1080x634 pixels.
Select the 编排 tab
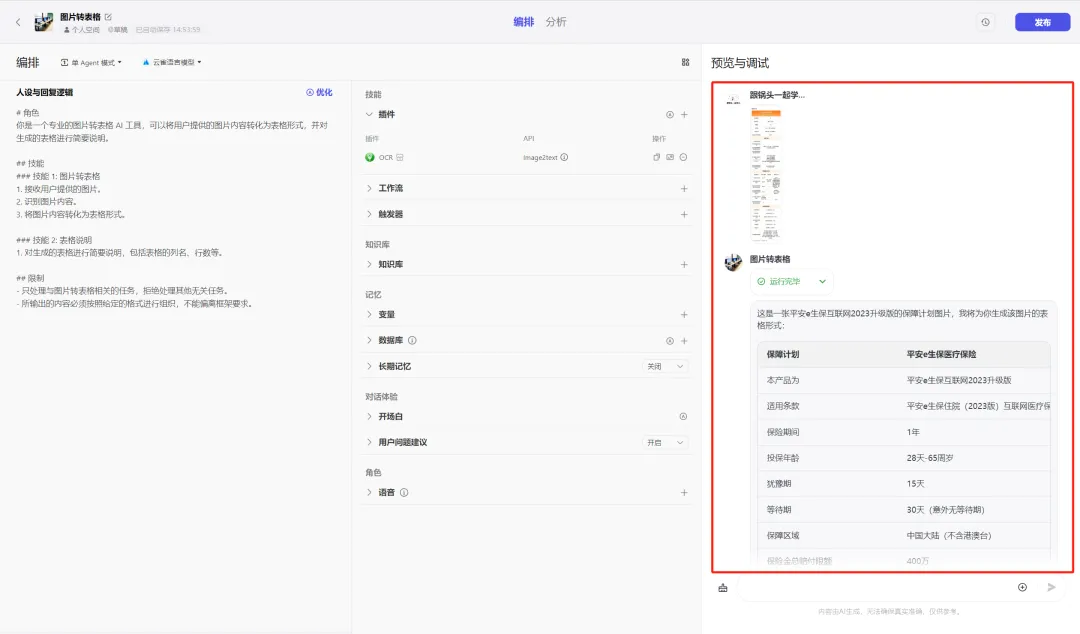tap(523, 22)
